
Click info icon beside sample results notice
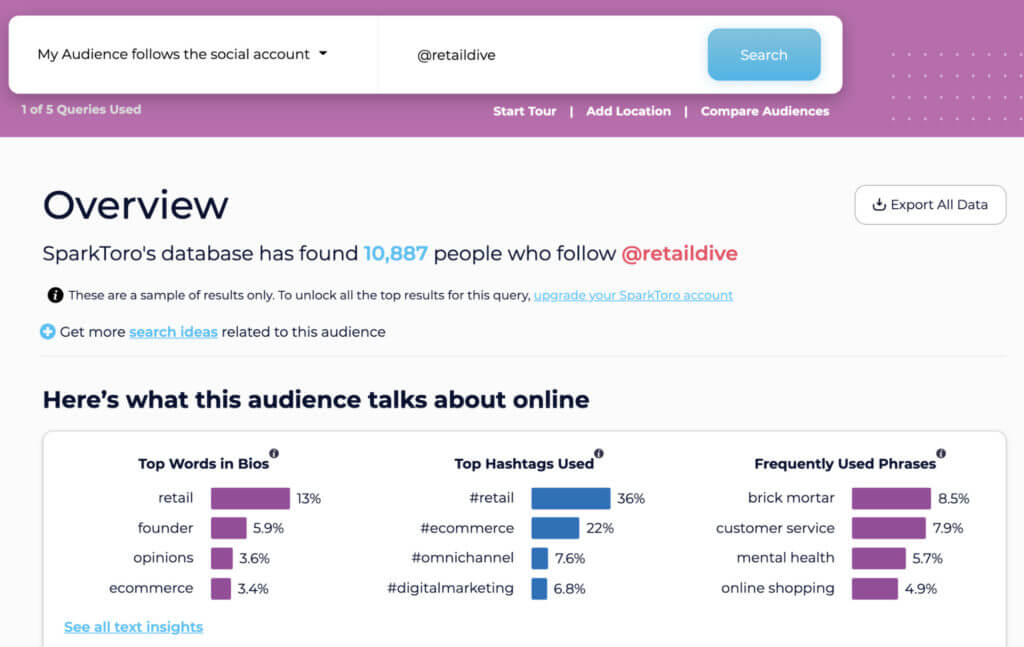pos(55,295)
